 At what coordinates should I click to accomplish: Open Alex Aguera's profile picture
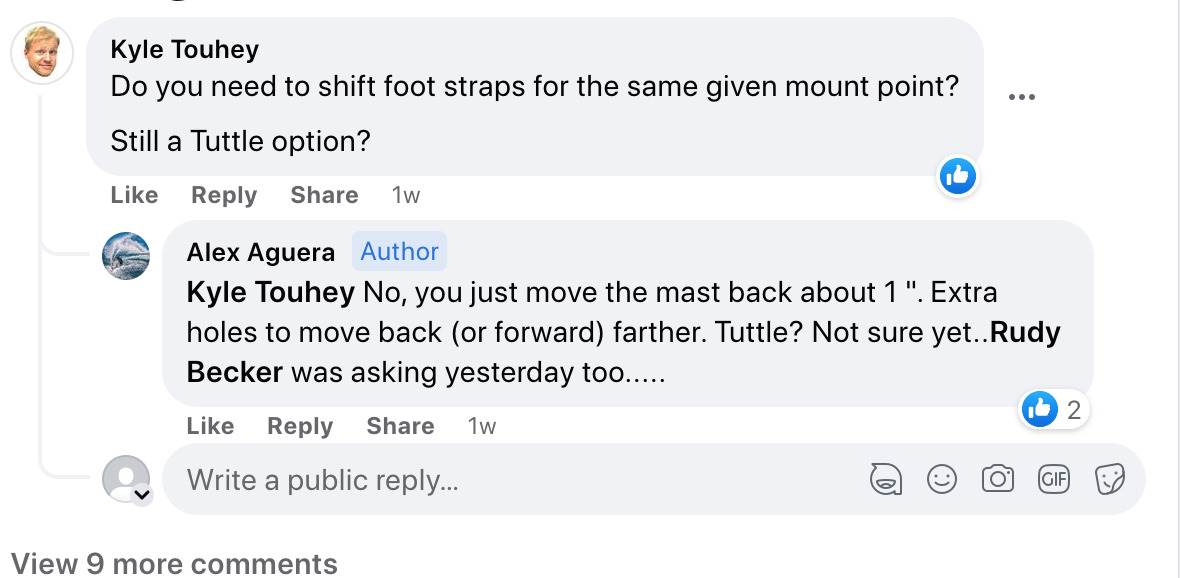pyautogui.click(x=126, y=256)
